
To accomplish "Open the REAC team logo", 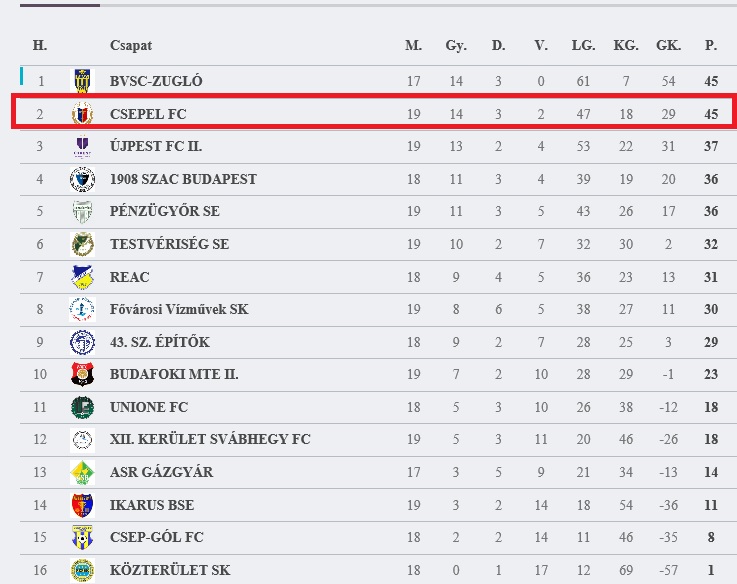I will [x=82, y=277].
